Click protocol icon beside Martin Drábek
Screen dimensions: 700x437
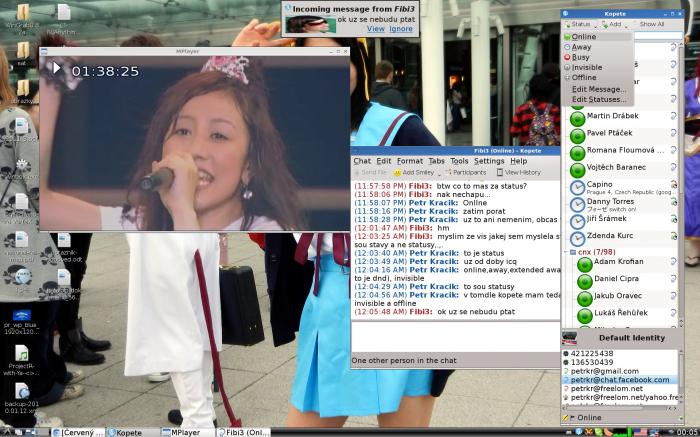pos(674,116)
